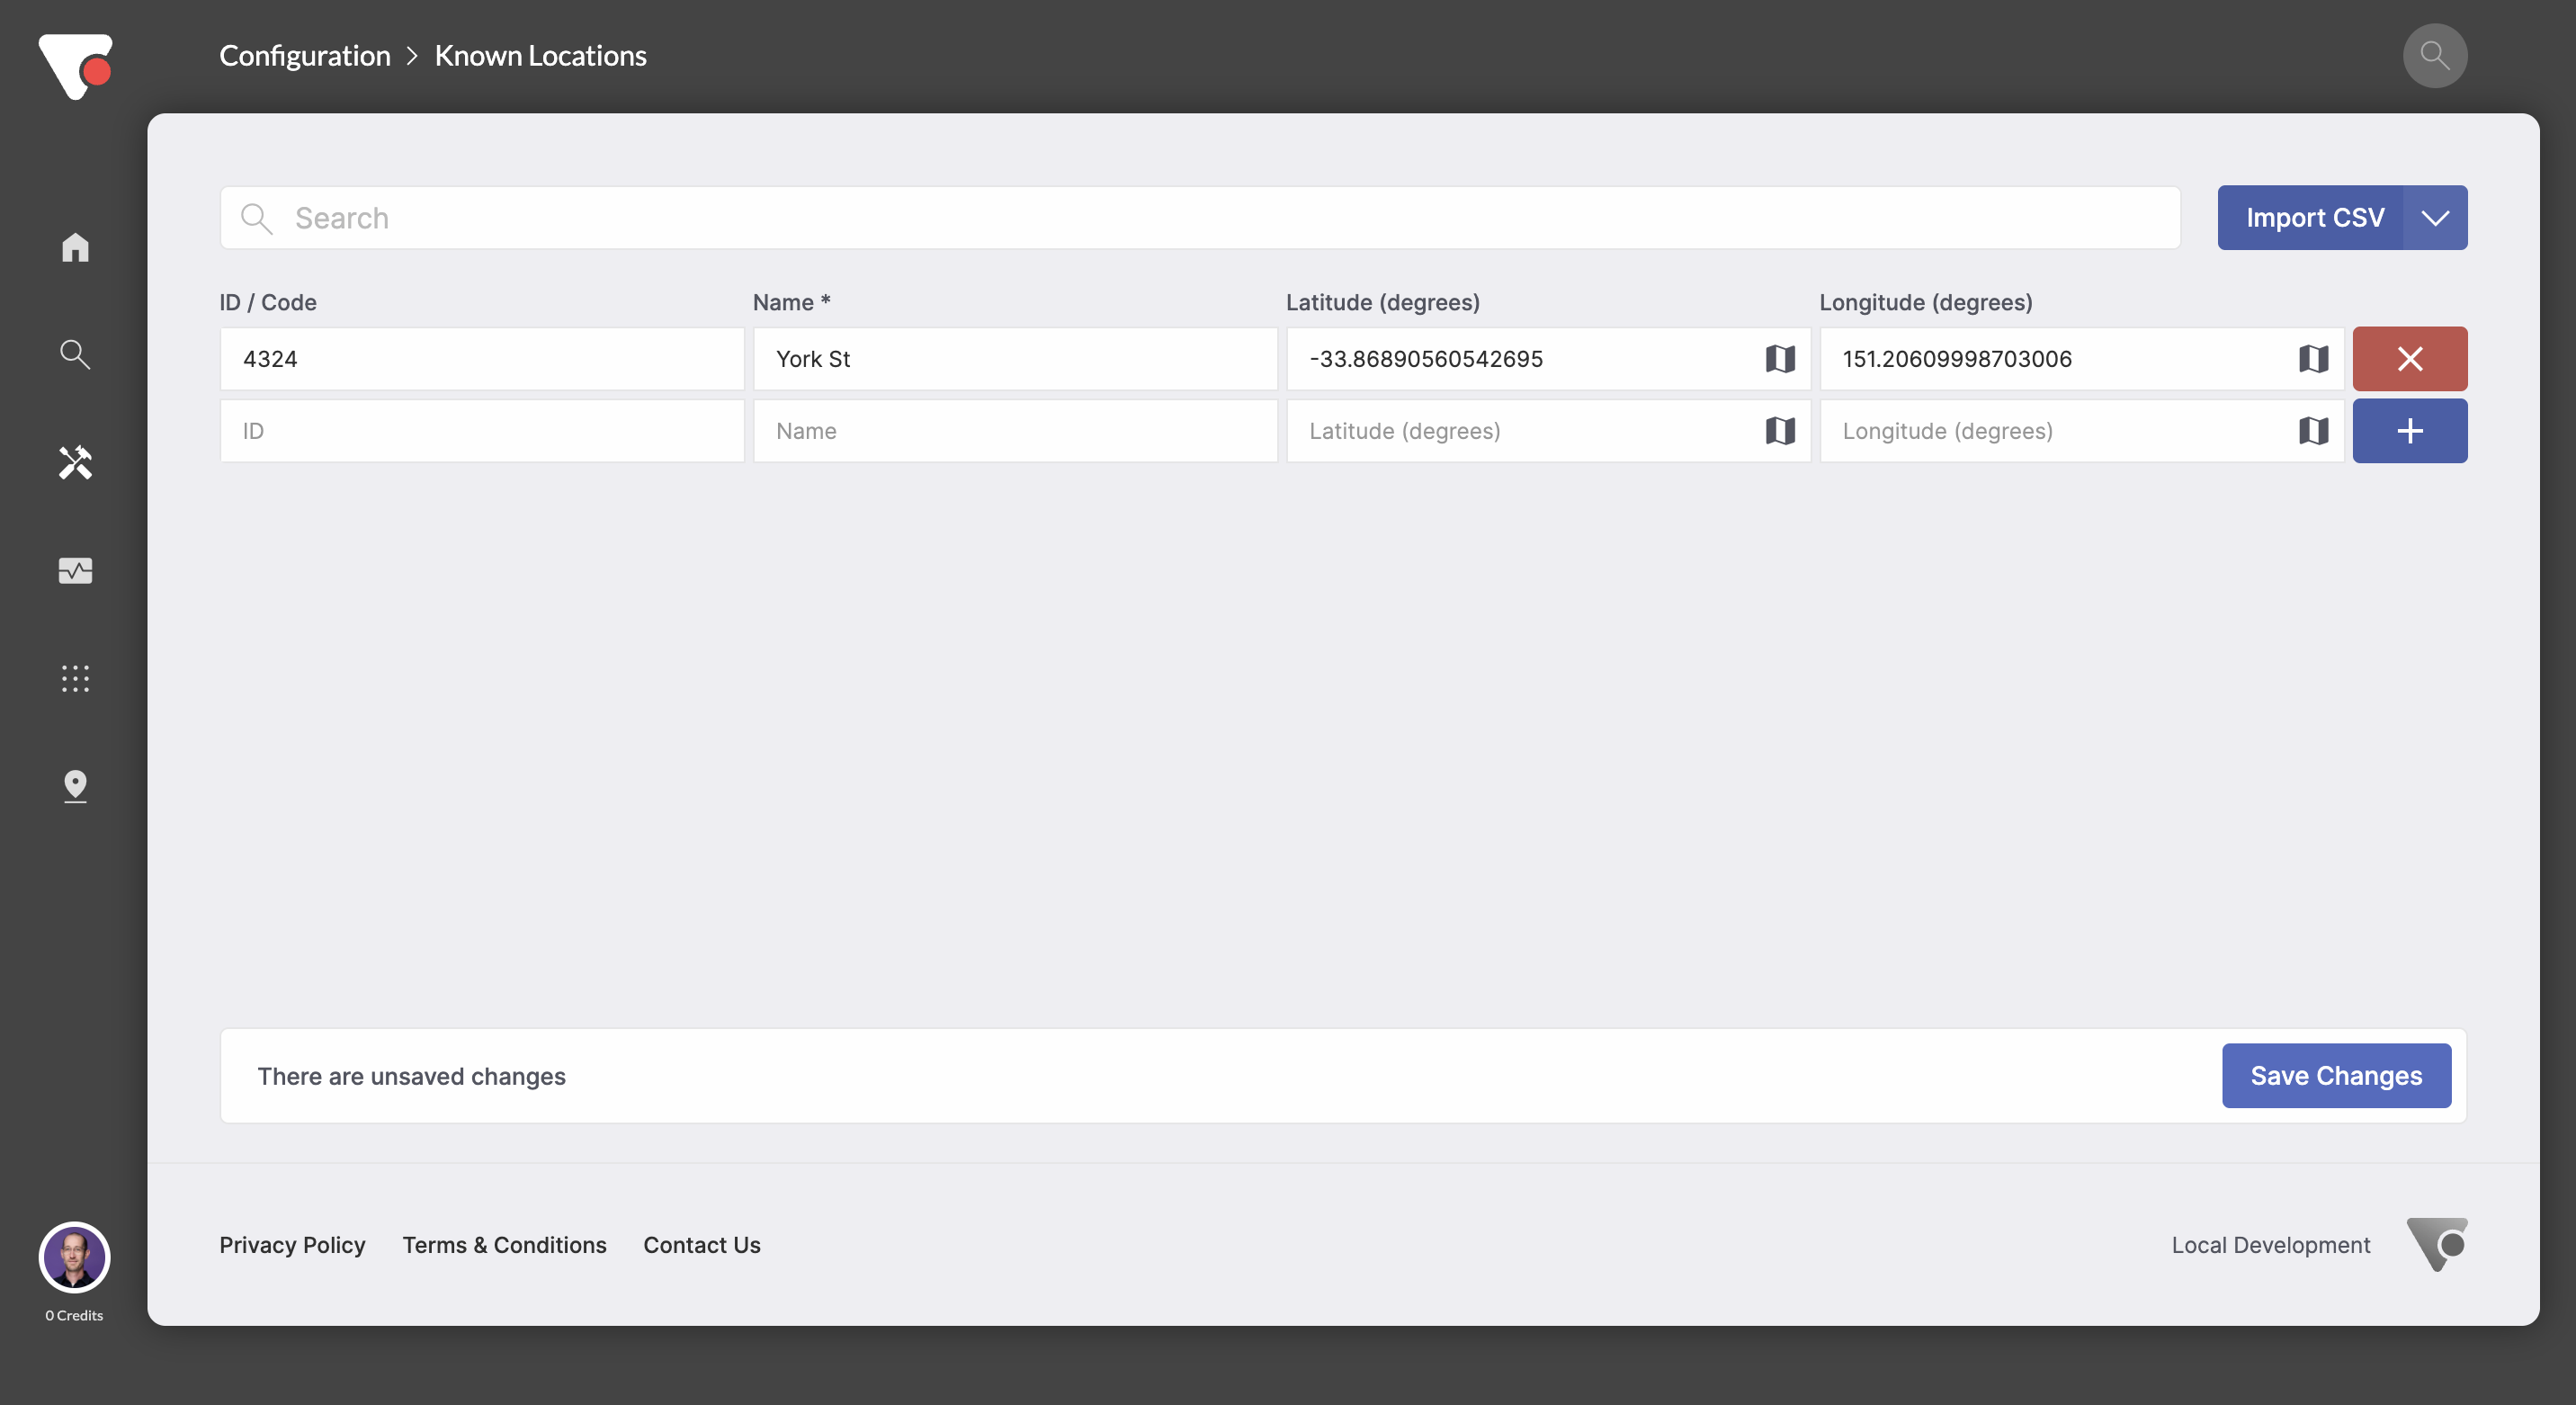Click the Import CSV button

[2310, 217]
